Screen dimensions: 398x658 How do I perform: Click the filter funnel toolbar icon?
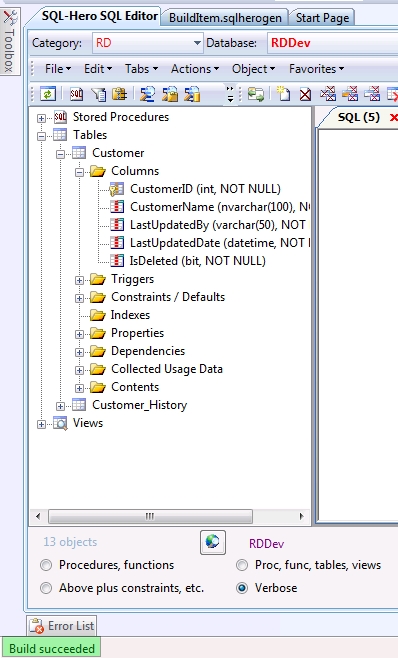(99, 94)
